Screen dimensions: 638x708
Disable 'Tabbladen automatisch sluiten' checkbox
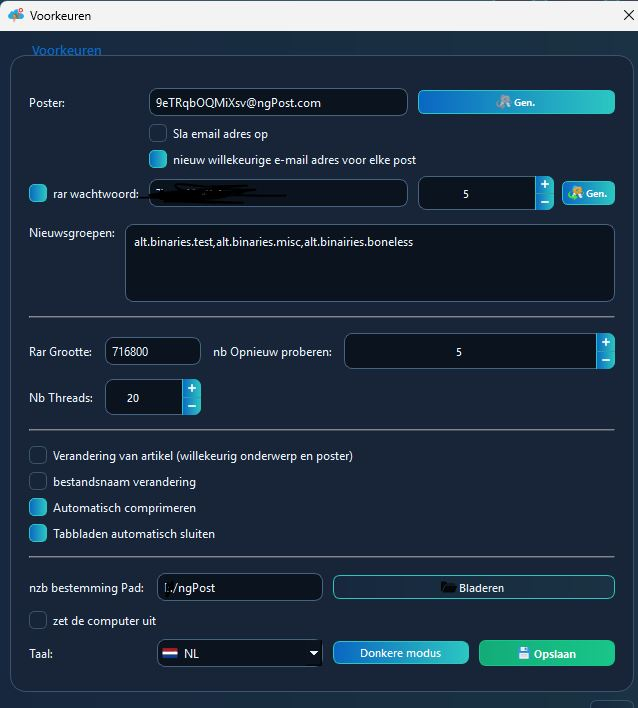(x=38, y=533)
